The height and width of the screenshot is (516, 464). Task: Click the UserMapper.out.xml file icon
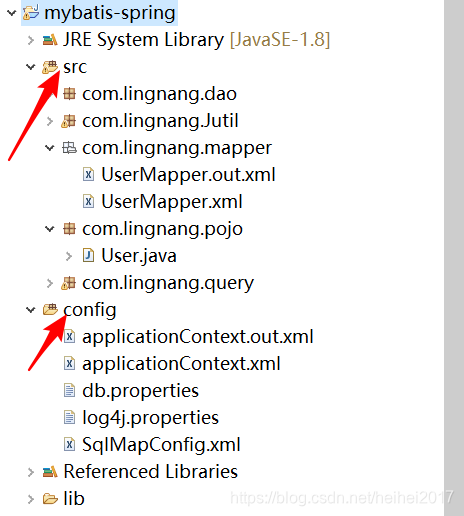pyautogui.click(x=88, y=175)
